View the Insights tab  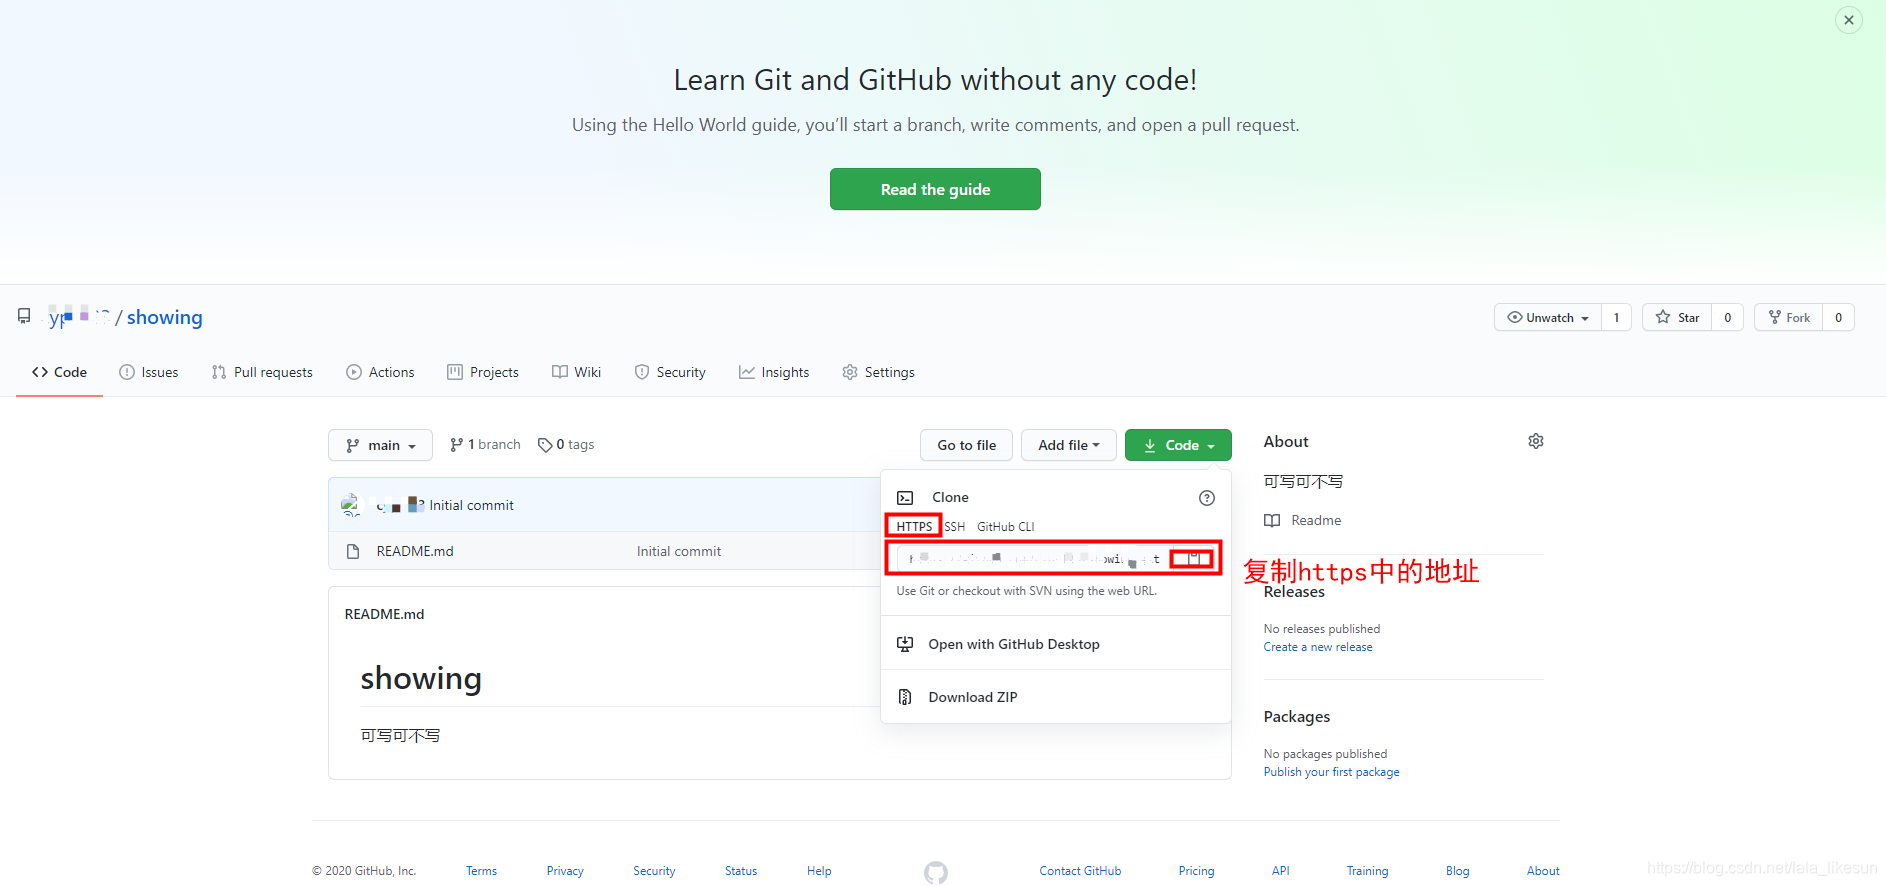(x=774, y=372)
